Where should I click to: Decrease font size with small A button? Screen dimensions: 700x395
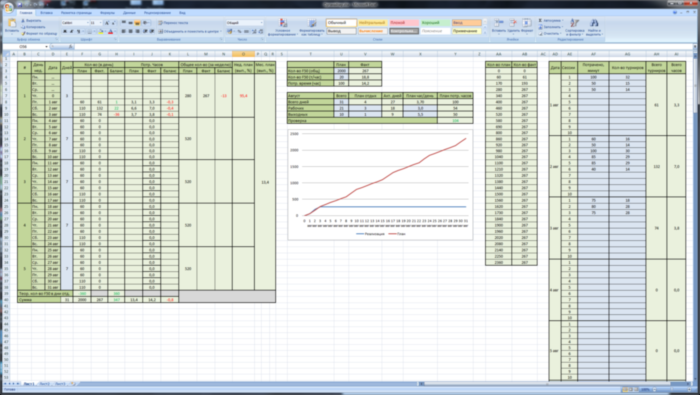coord(112,23)
